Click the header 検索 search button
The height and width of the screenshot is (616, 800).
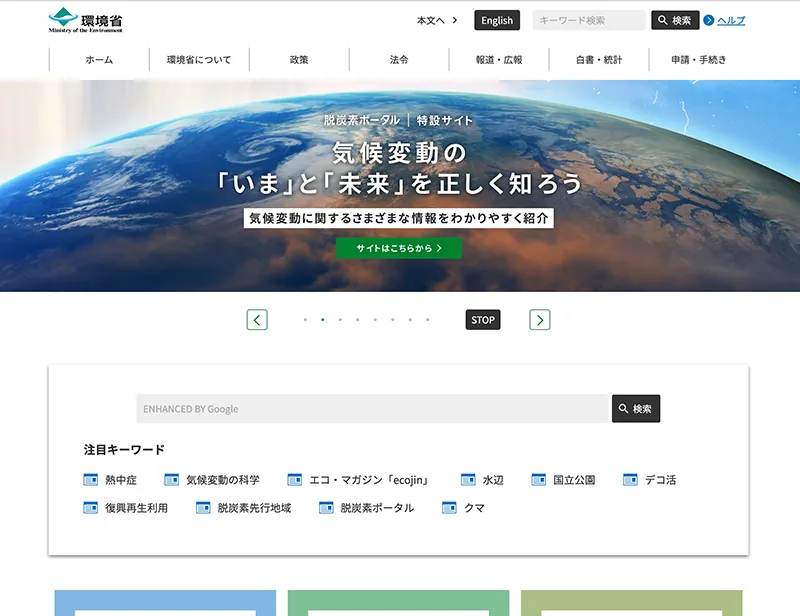point(675,20)
